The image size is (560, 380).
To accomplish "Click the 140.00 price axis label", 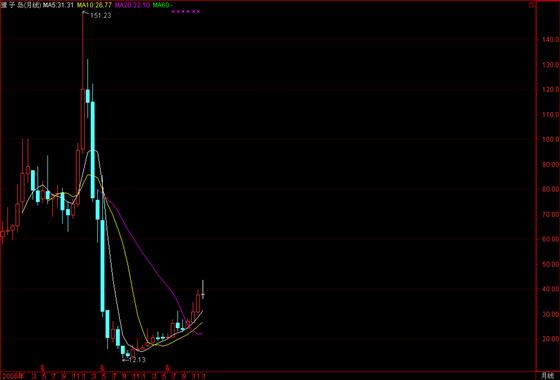I will click(x=550, y=40).
